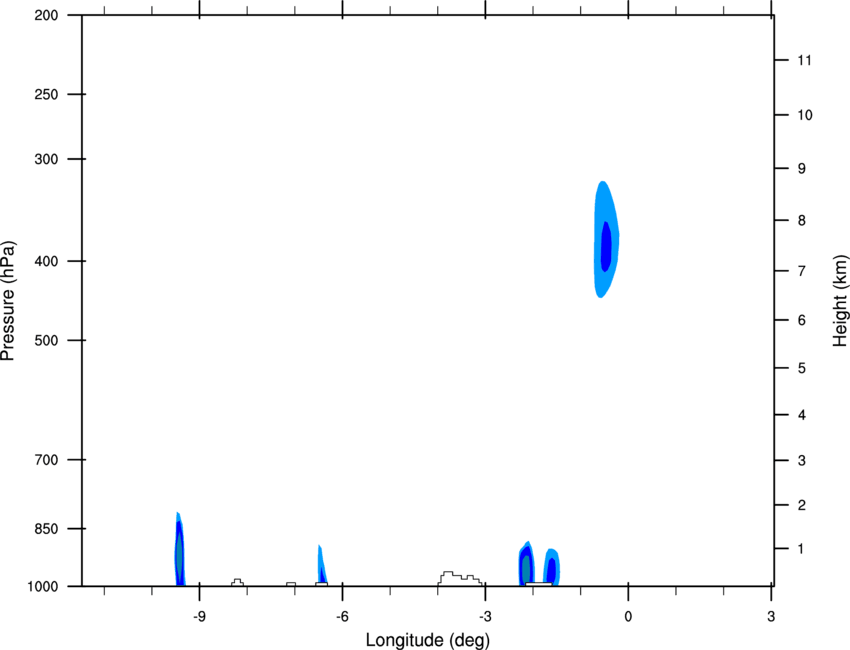Click the 10 km height label
Viewport: 850px width, 650px height.
(805, 115)
